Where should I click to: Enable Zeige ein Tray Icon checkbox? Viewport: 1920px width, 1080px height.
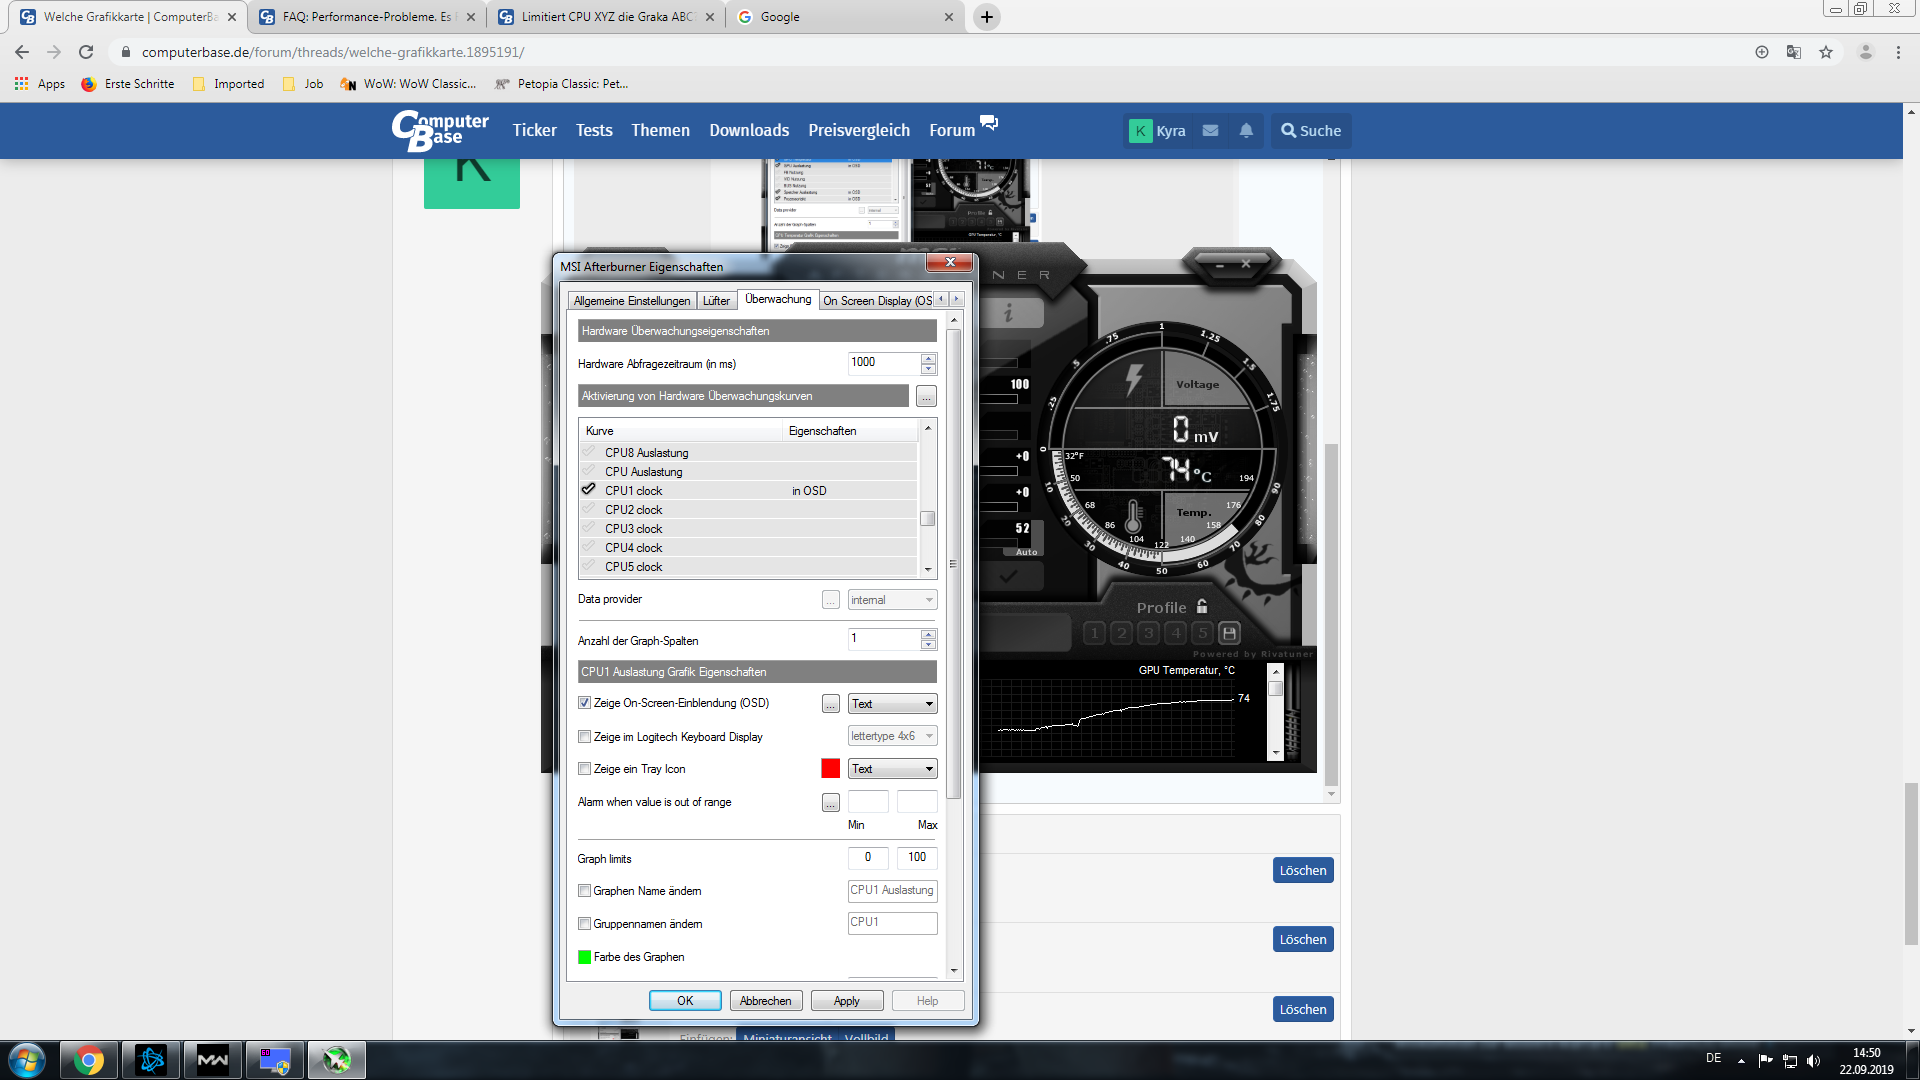click(x=585, y=769)
